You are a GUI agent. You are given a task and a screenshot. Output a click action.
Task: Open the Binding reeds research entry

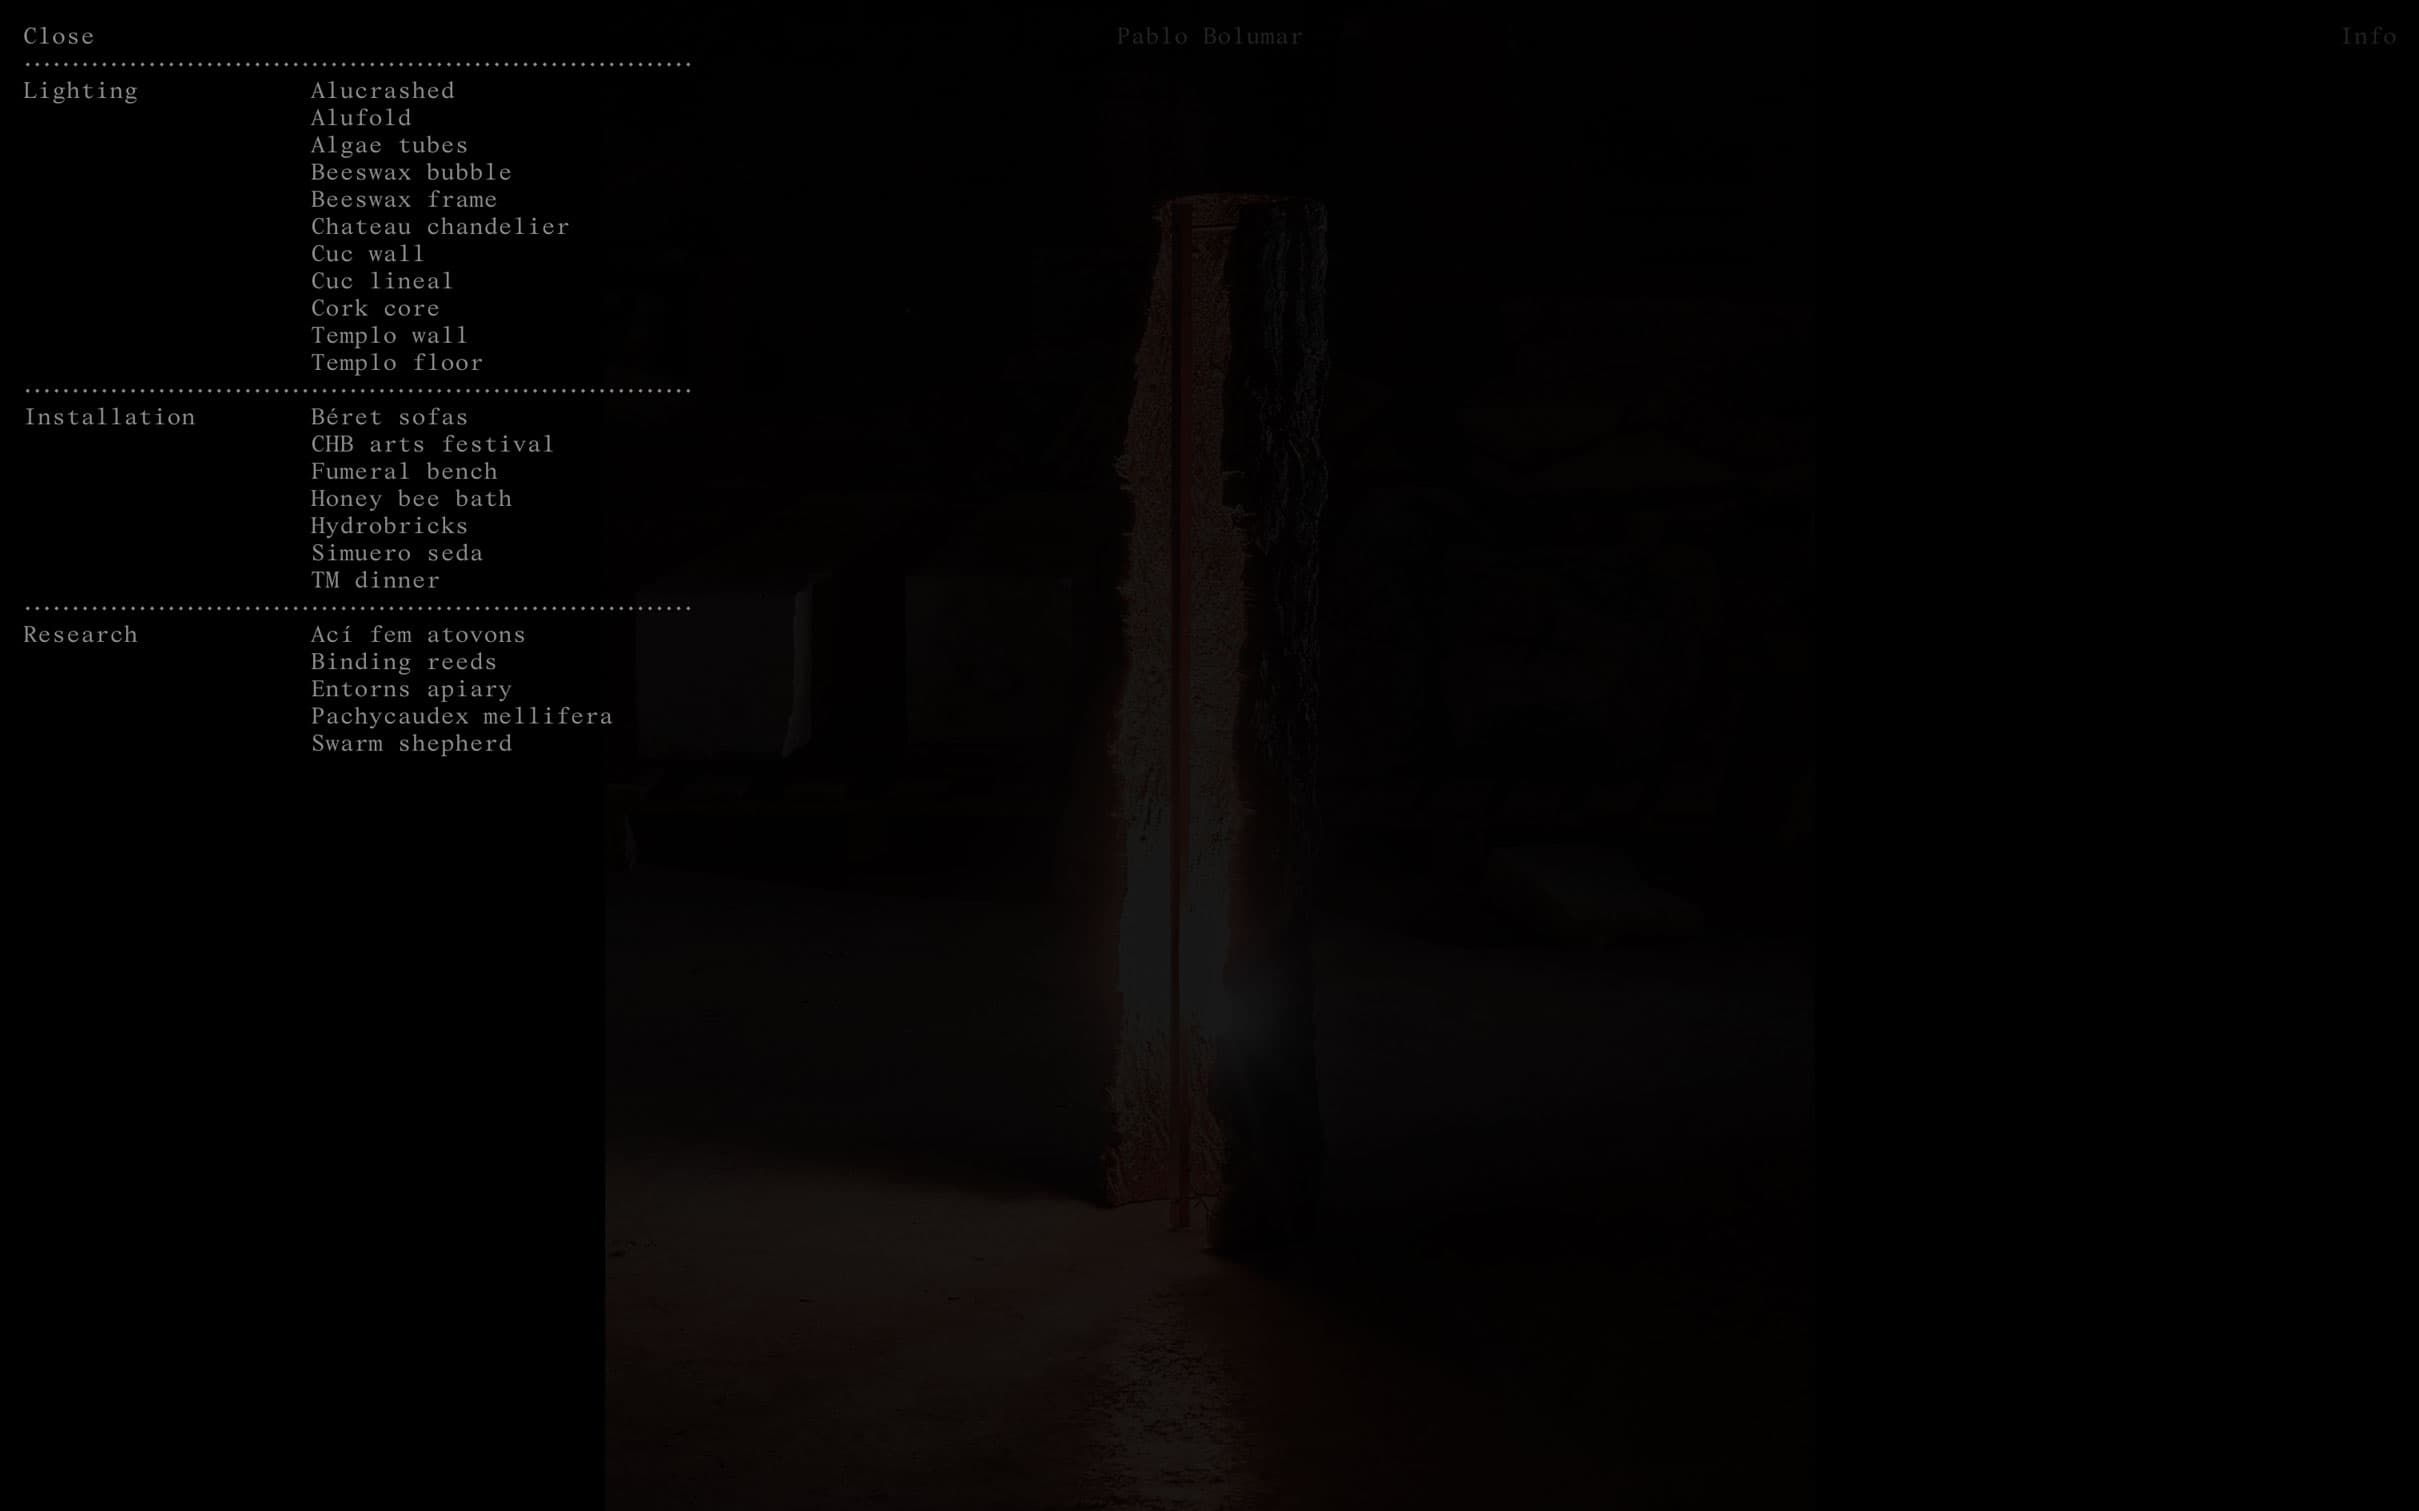click(404, 662)
